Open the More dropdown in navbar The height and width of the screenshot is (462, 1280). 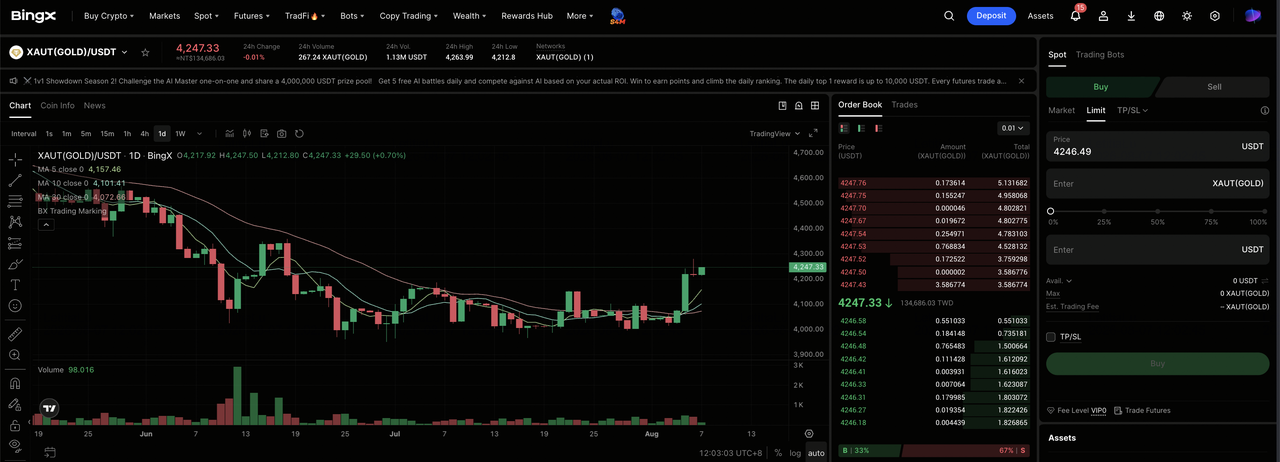pyautogui.click(x=579, y=16)
